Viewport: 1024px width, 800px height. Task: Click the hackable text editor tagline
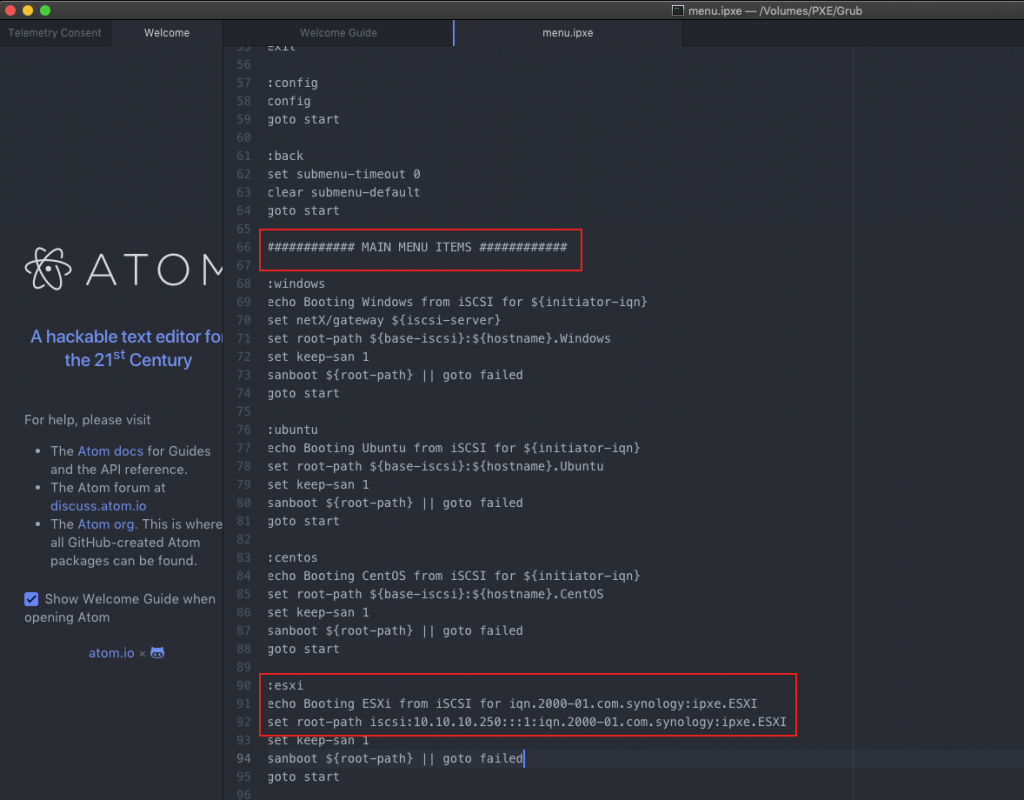coord(128,348)
